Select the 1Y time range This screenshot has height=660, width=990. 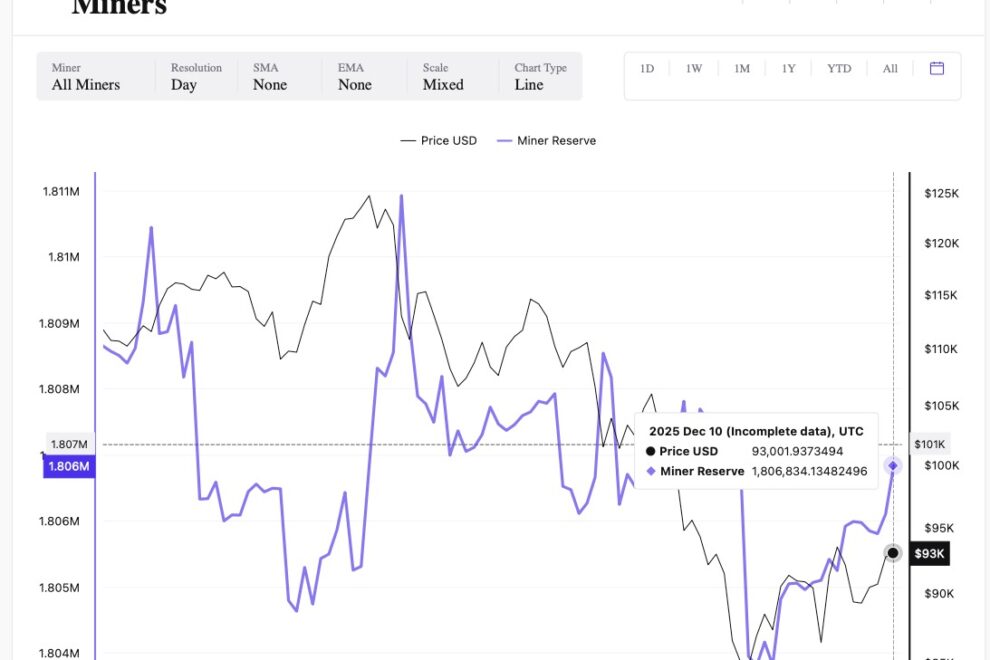788,68
